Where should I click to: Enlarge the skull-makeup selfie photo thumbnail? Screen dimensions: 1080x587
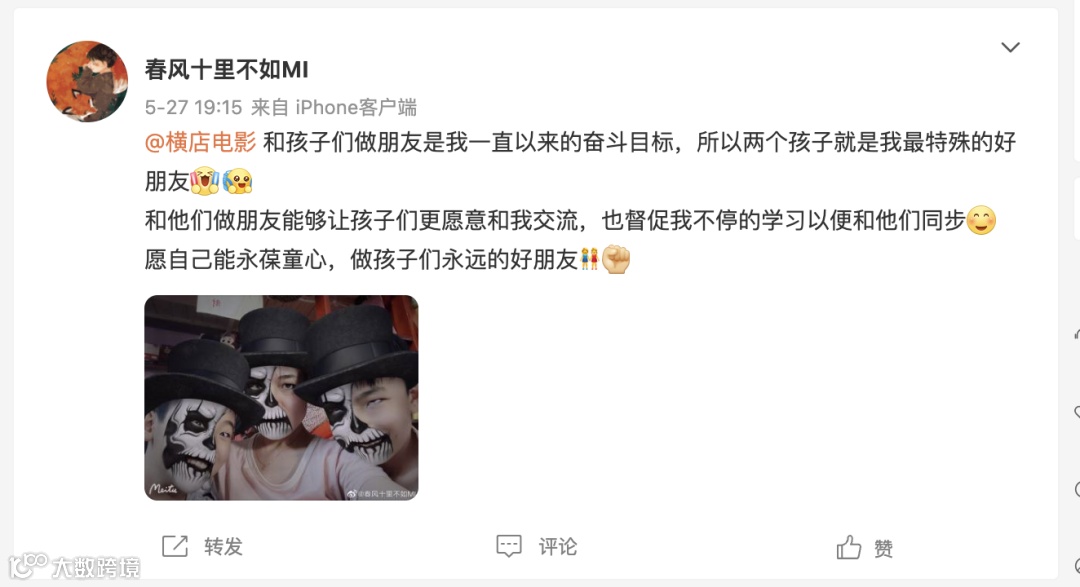coord(281,398)
